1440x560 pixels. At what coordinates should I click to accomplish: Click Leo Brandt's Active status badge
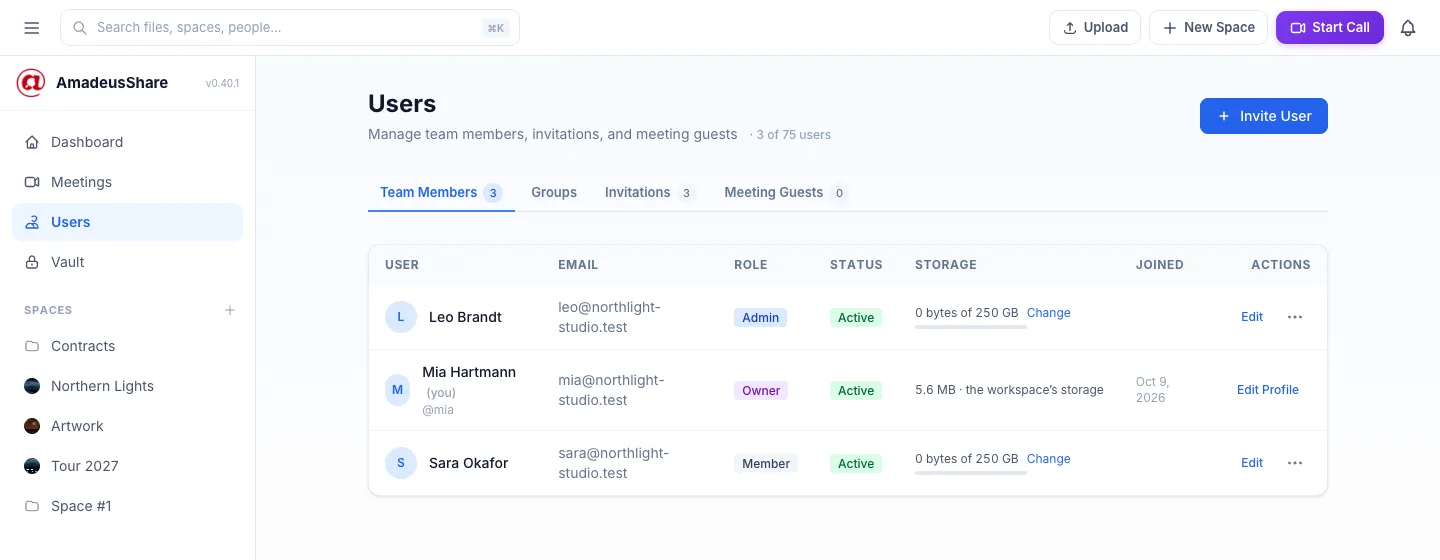(x=856, y=317)
